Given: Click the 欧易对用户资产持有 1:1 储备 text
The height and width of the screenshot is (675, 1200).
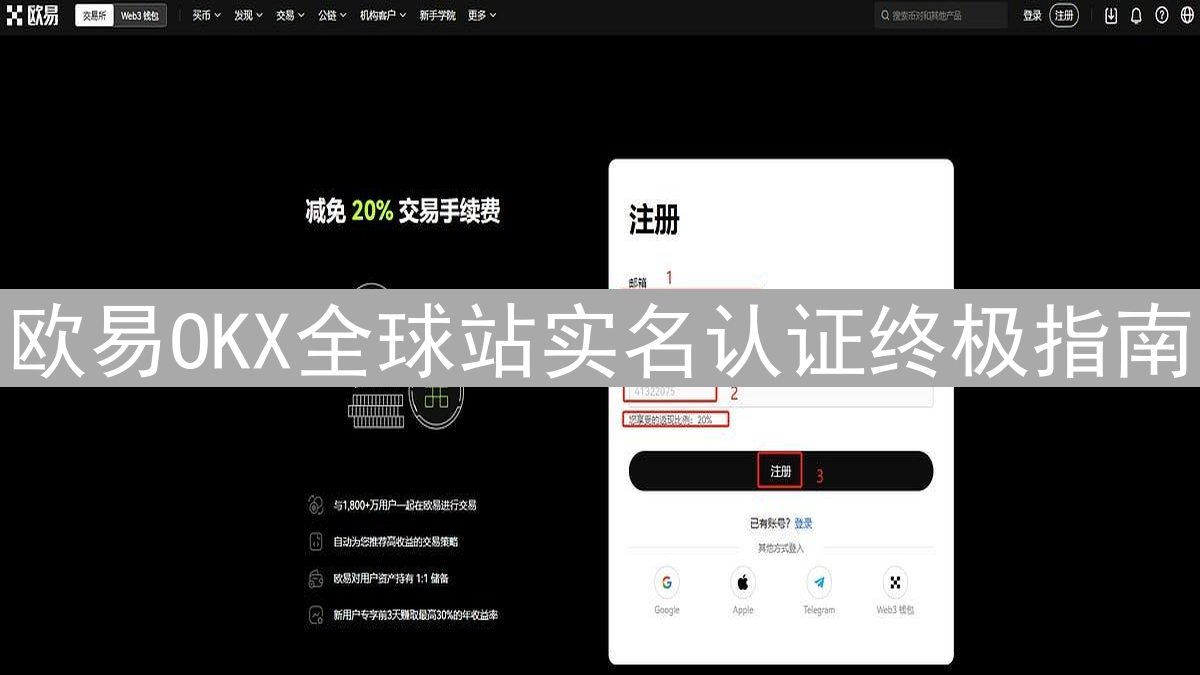Looking at the screenshot, I should tap(391, 578).
